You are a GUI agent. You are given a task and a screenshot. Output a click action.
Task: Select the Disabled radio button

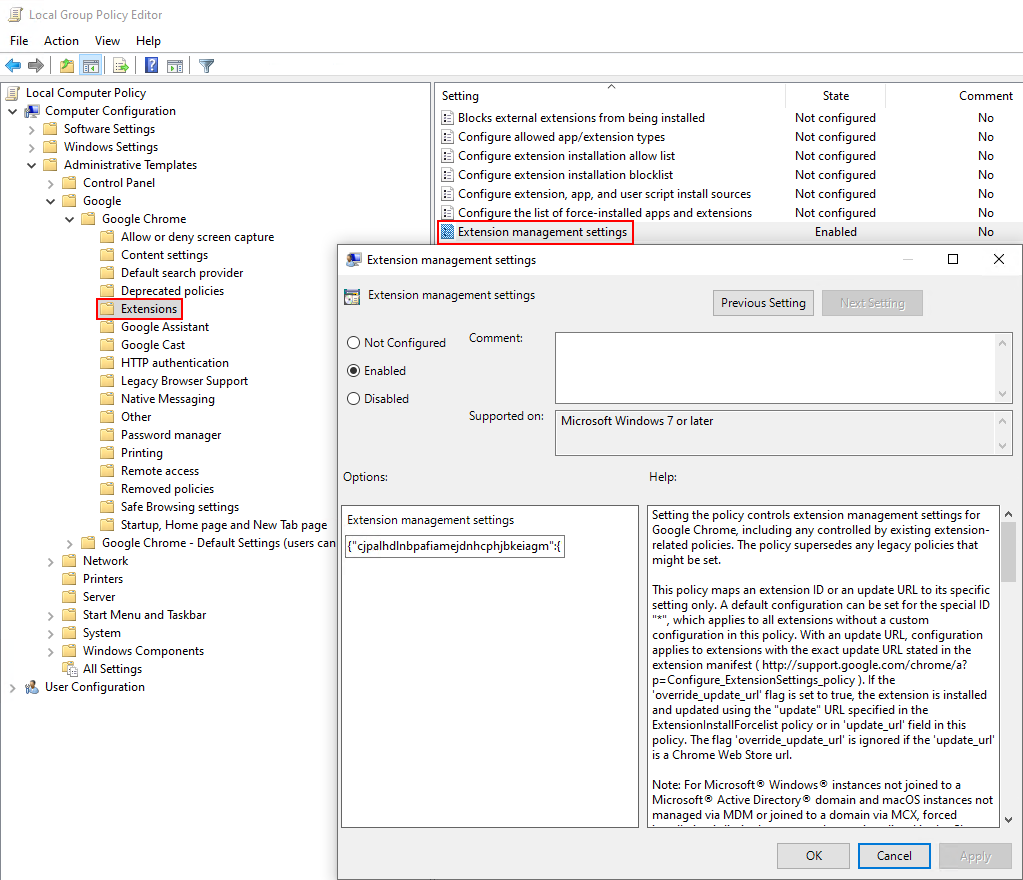point(354,399)
